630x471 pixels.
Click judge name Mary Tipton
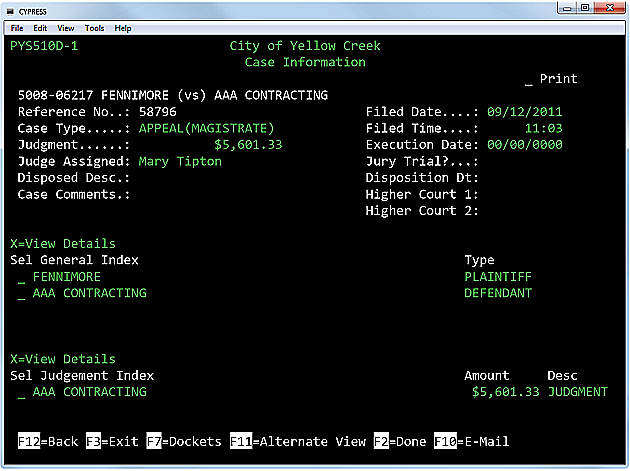180,162
